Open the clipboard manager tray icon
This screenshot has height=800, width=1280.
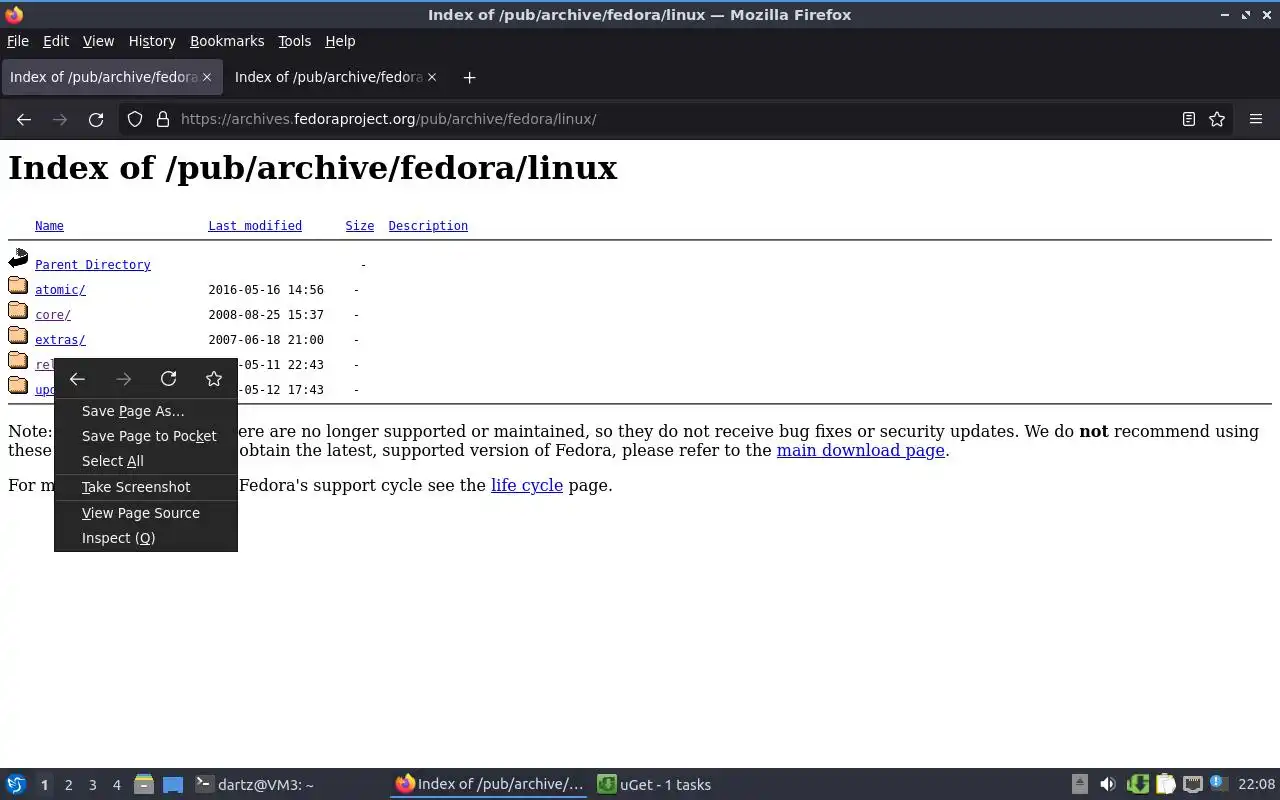tap(1165, 785)
